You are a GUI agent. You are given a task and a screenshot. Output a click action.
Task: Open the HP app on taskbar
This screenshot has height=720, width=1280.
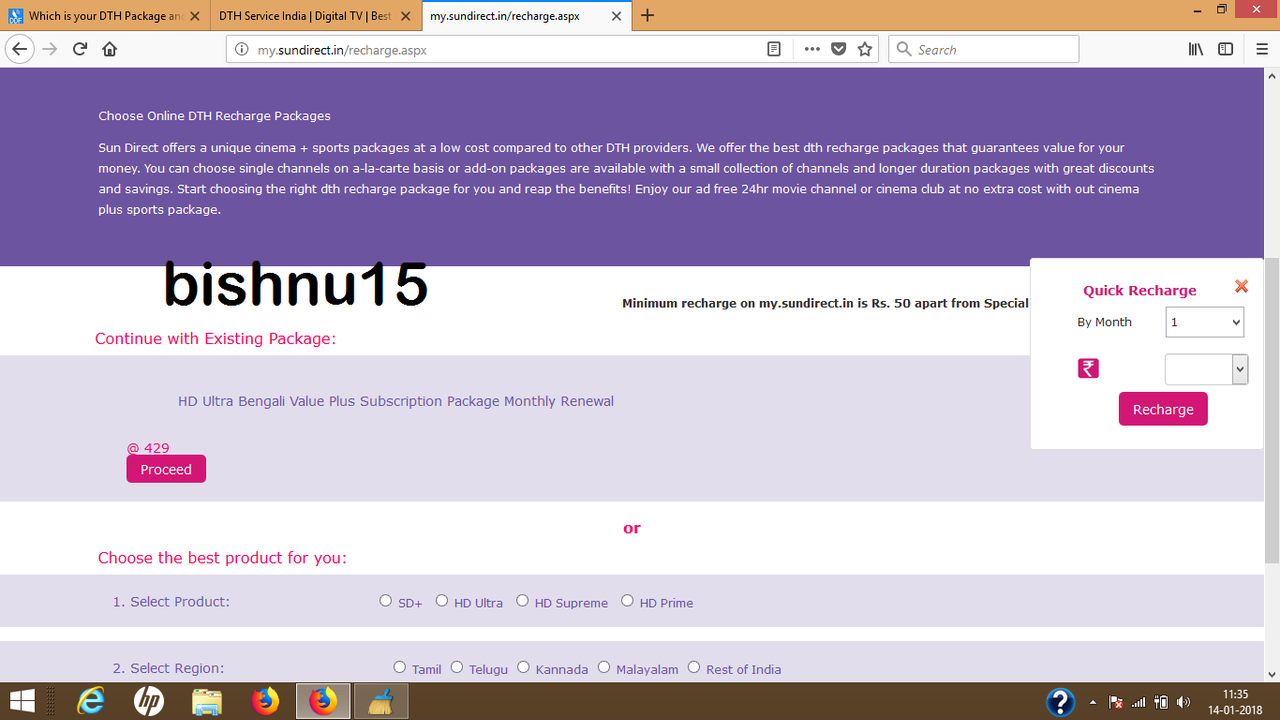(149, 701)
